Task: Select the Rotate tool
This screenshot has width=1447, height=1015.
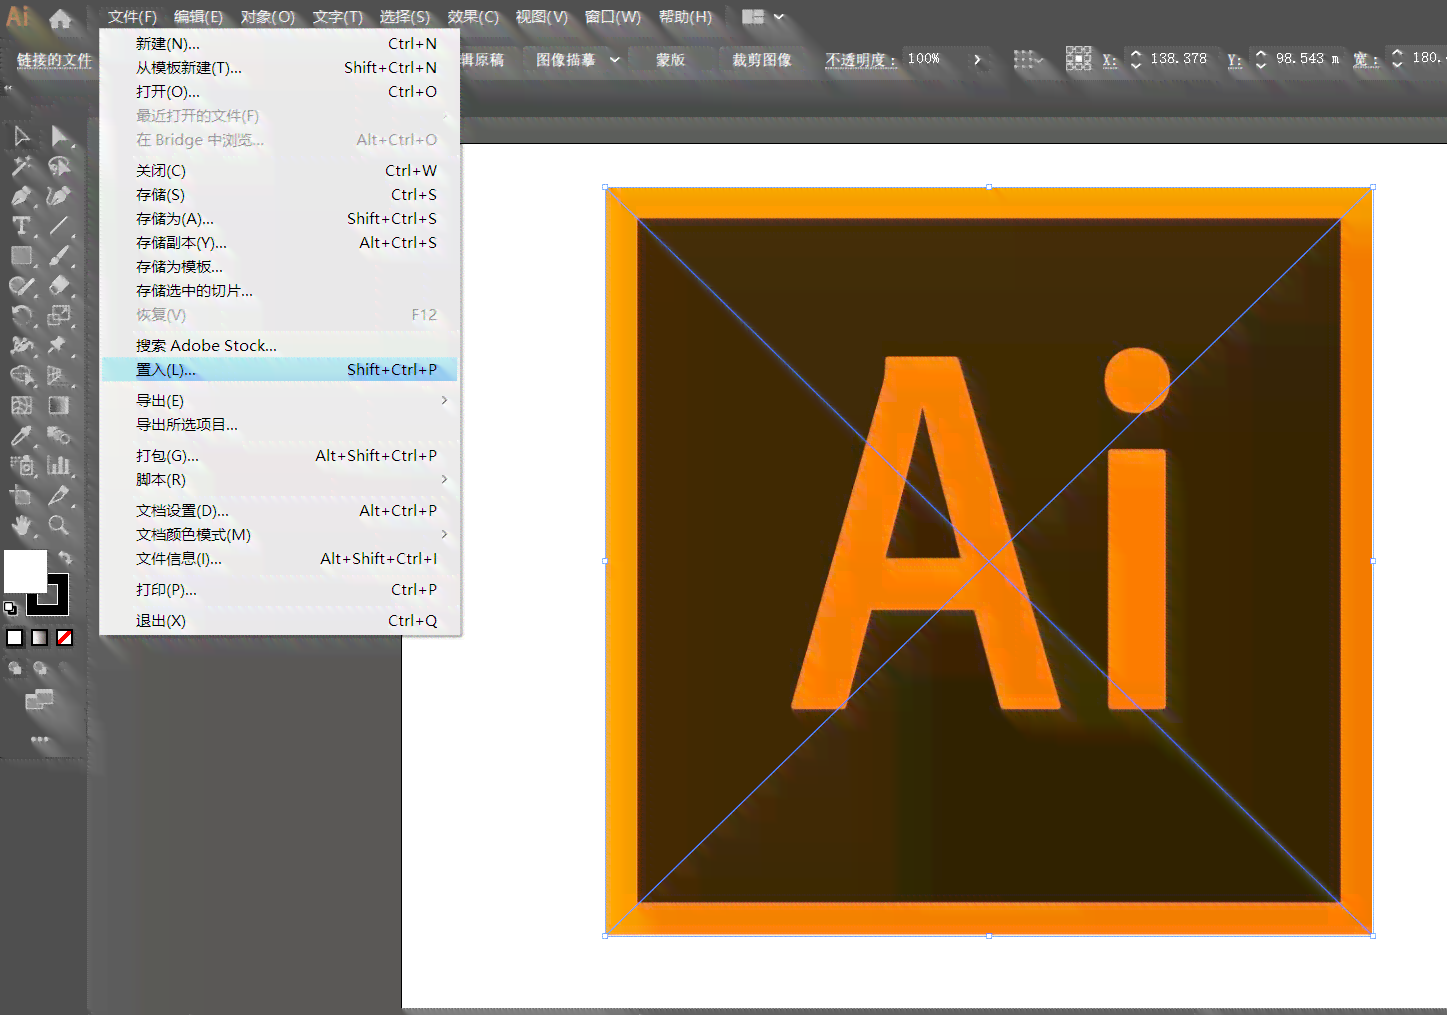Action: [x=21, y=316]
